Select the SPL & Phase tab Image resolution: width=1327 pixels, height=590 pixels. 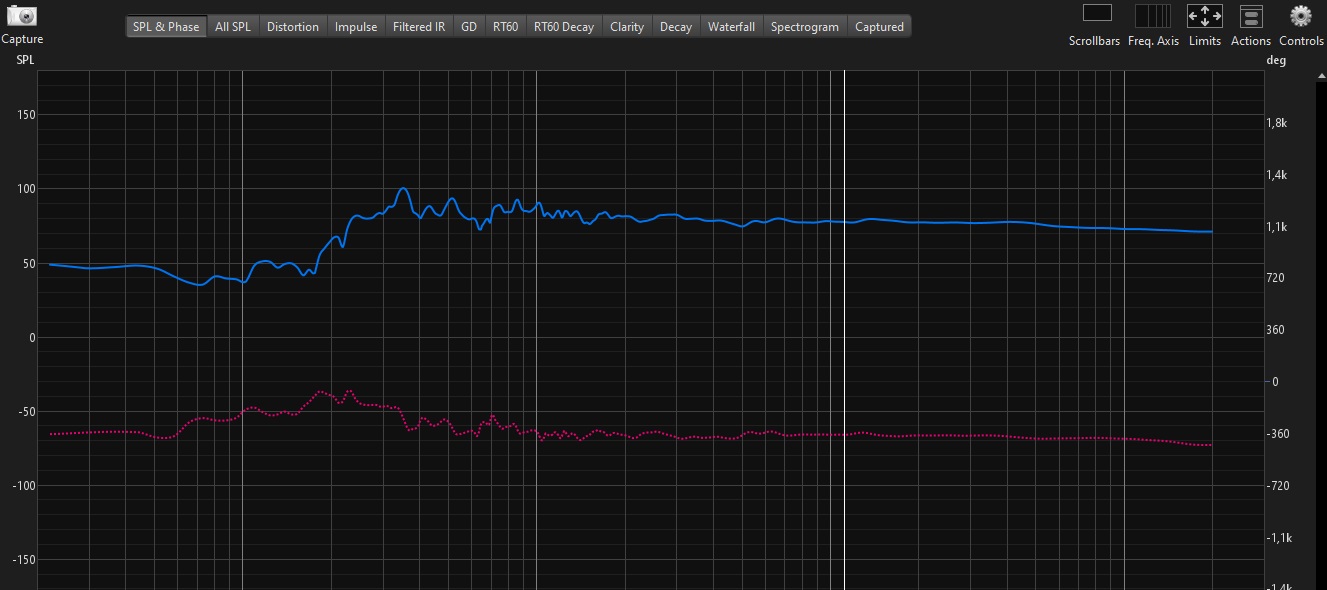166,27
